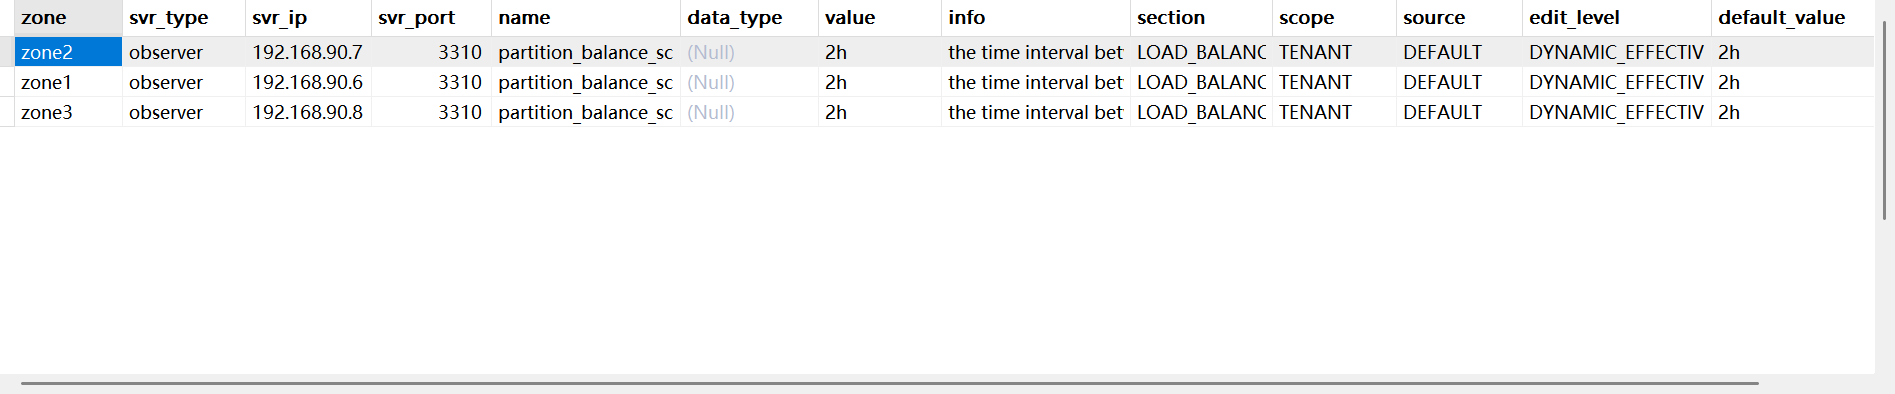
Task: Select the info cell in zone1 row
Action: 1036,82
